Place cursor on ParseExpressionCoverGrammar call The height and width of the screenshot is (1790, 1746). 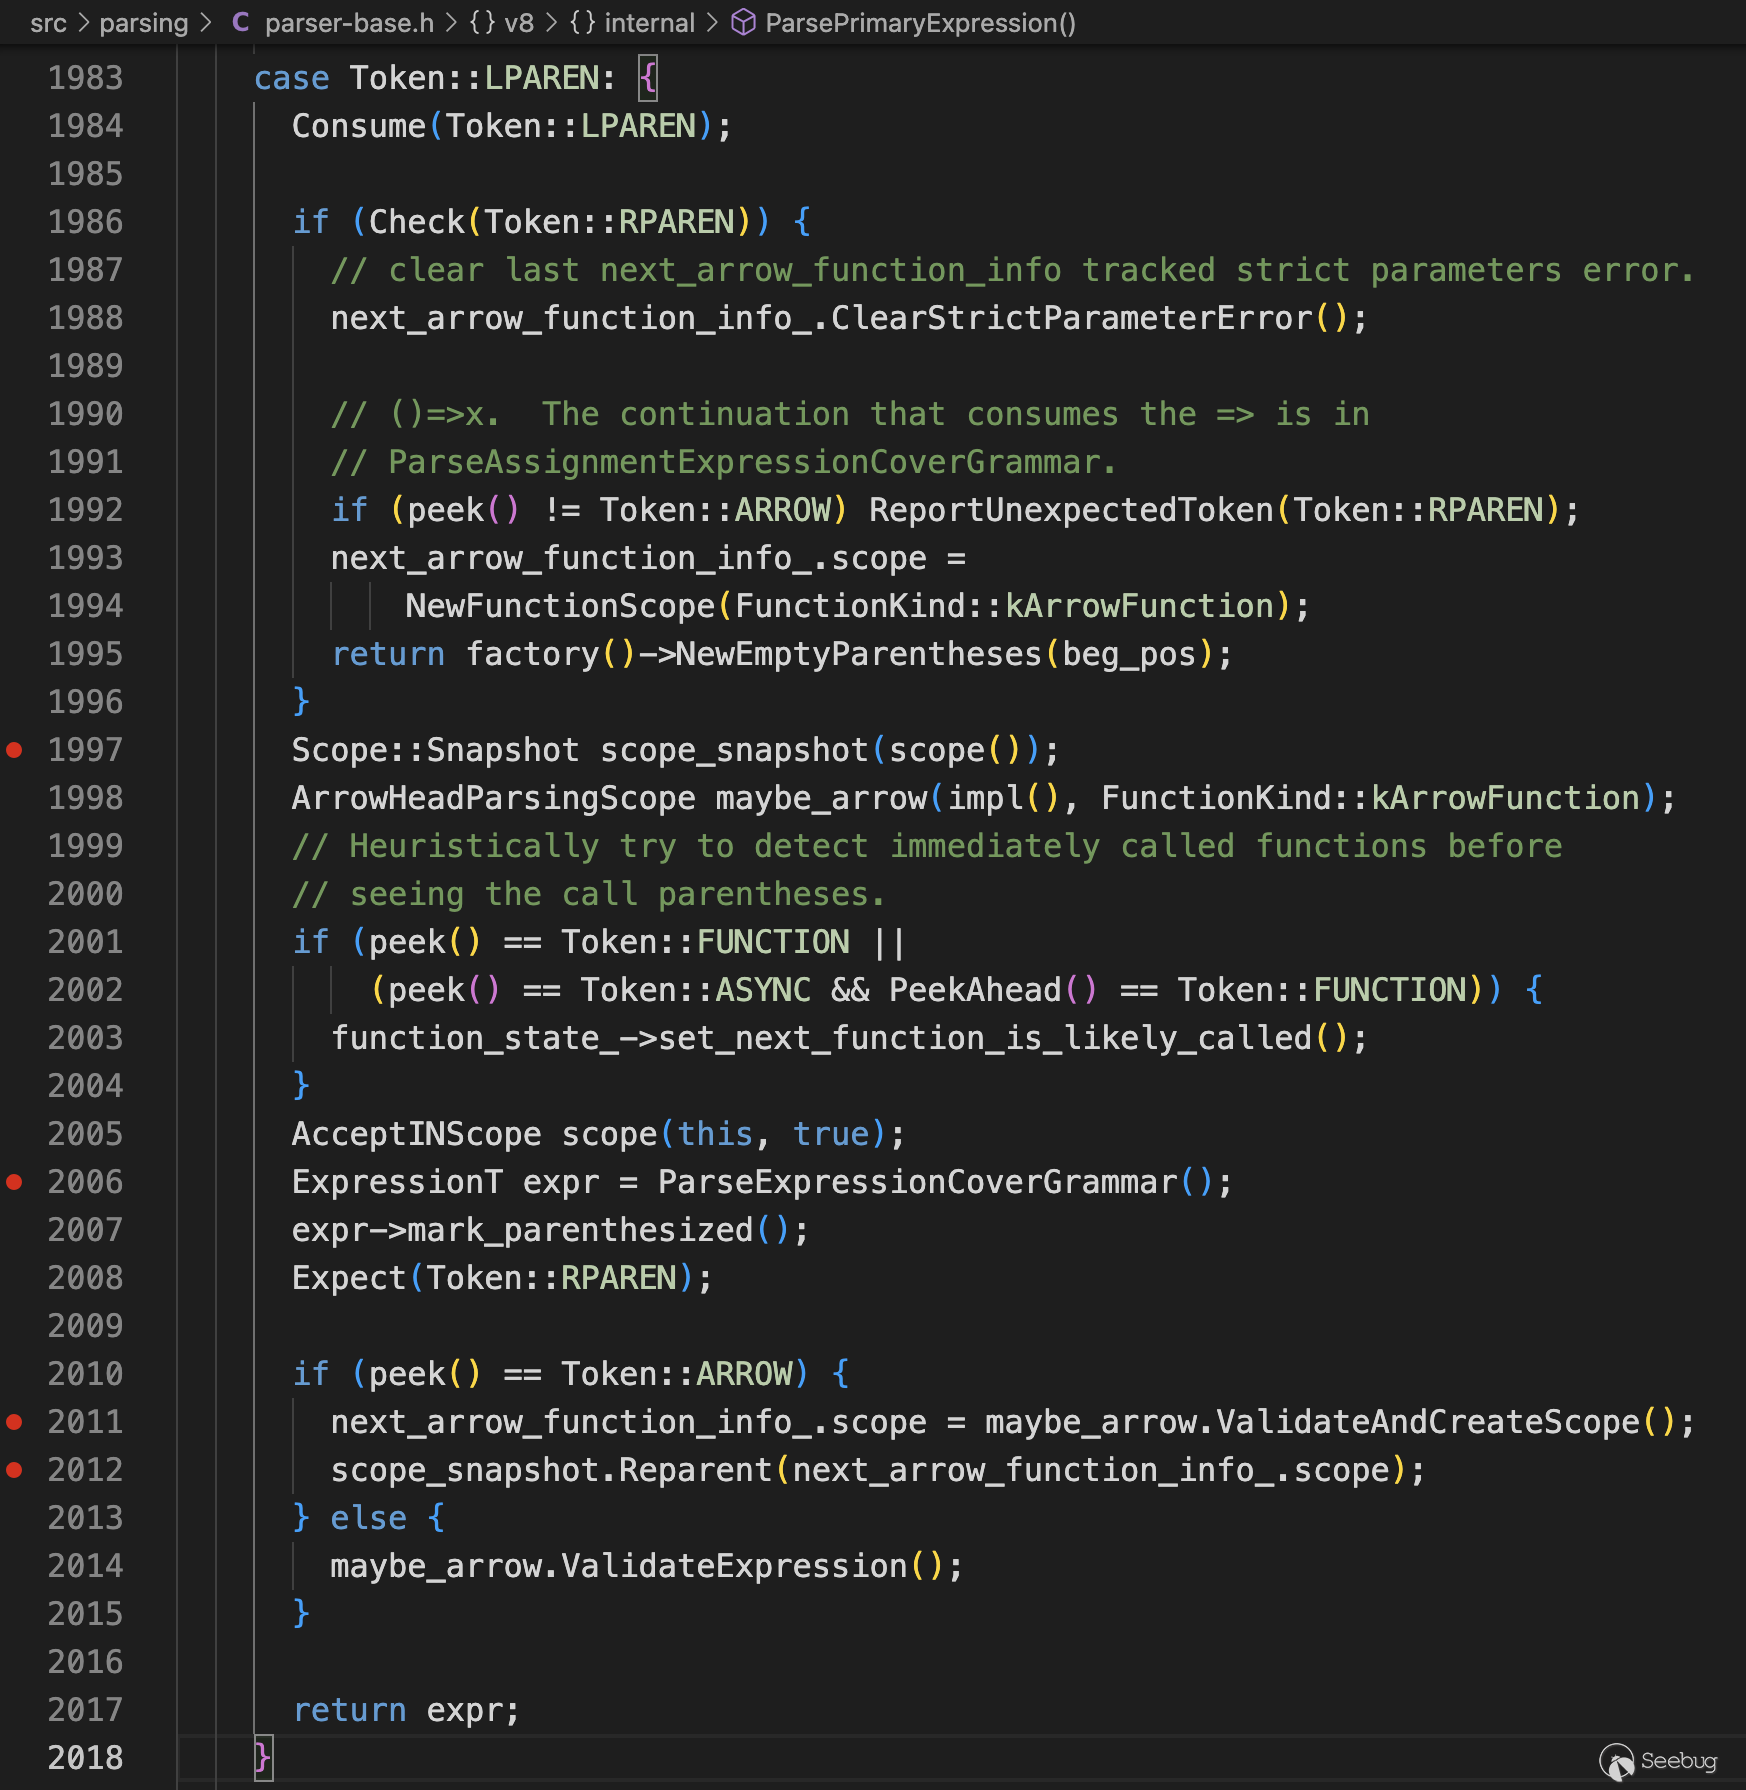917,1182
